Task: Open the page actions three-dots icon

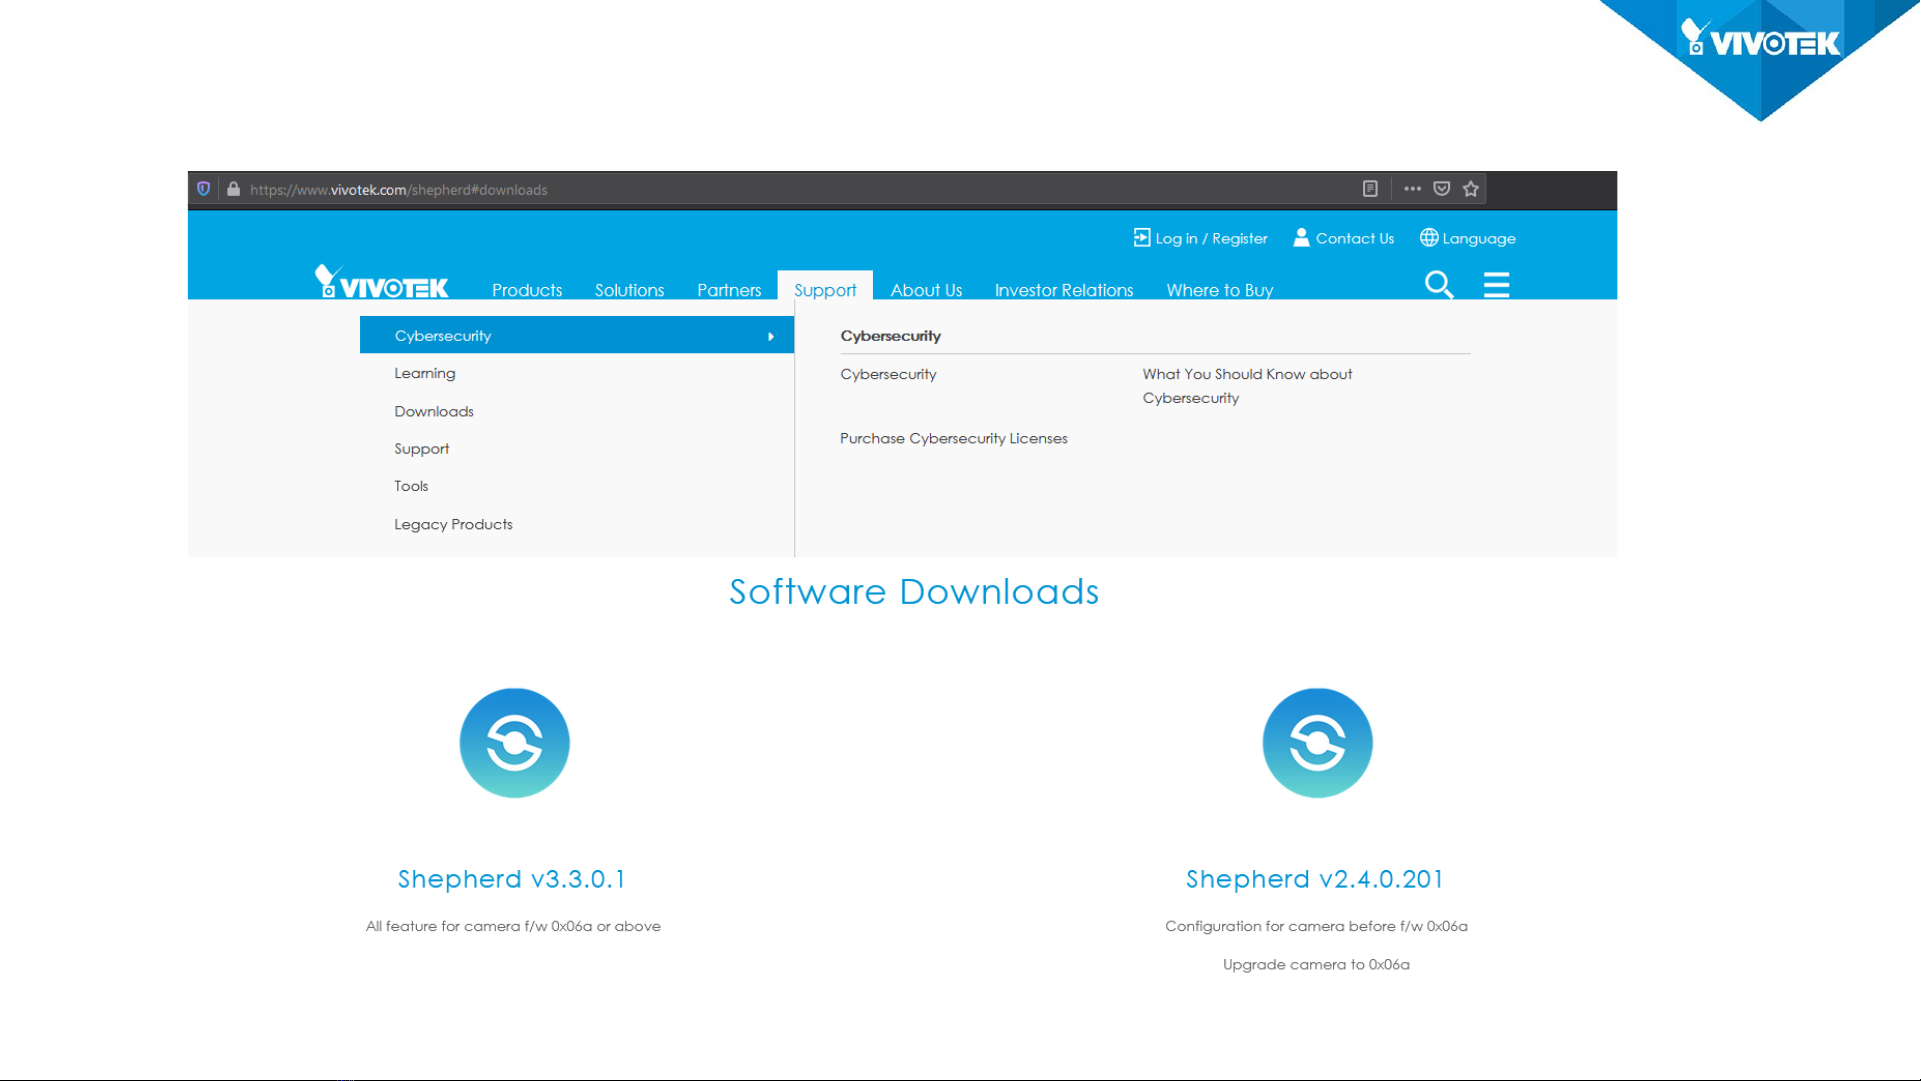Action: coord(1412,189)
